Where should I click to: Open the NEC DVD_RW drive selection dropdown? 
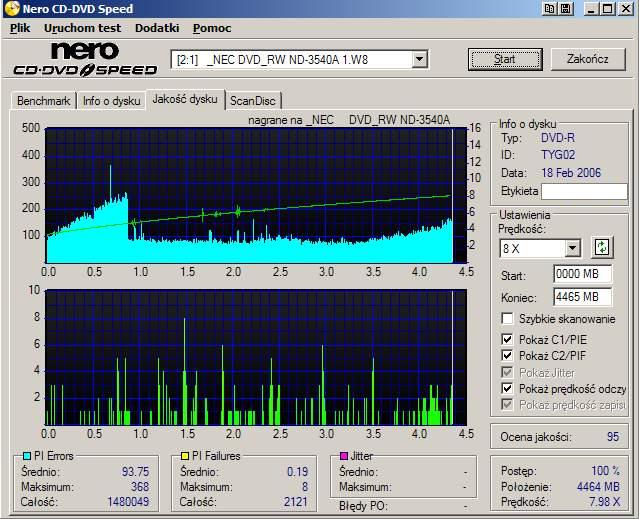[x=419, y=59]
